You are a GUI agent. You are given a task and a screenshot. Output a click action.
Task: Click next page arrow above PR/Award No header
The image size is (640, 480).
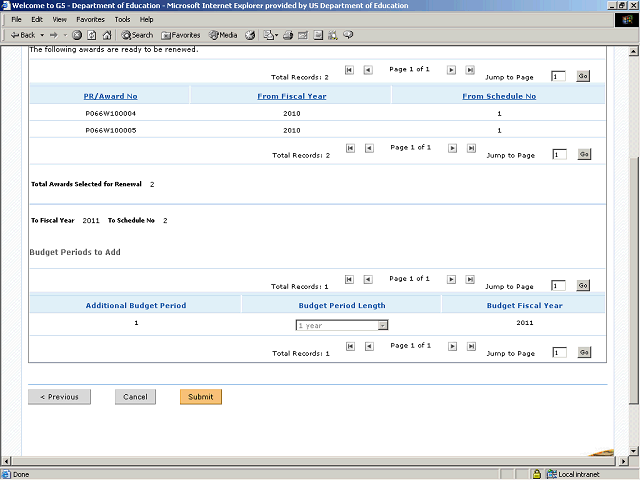pyautogui.click(x=452, y=70)
